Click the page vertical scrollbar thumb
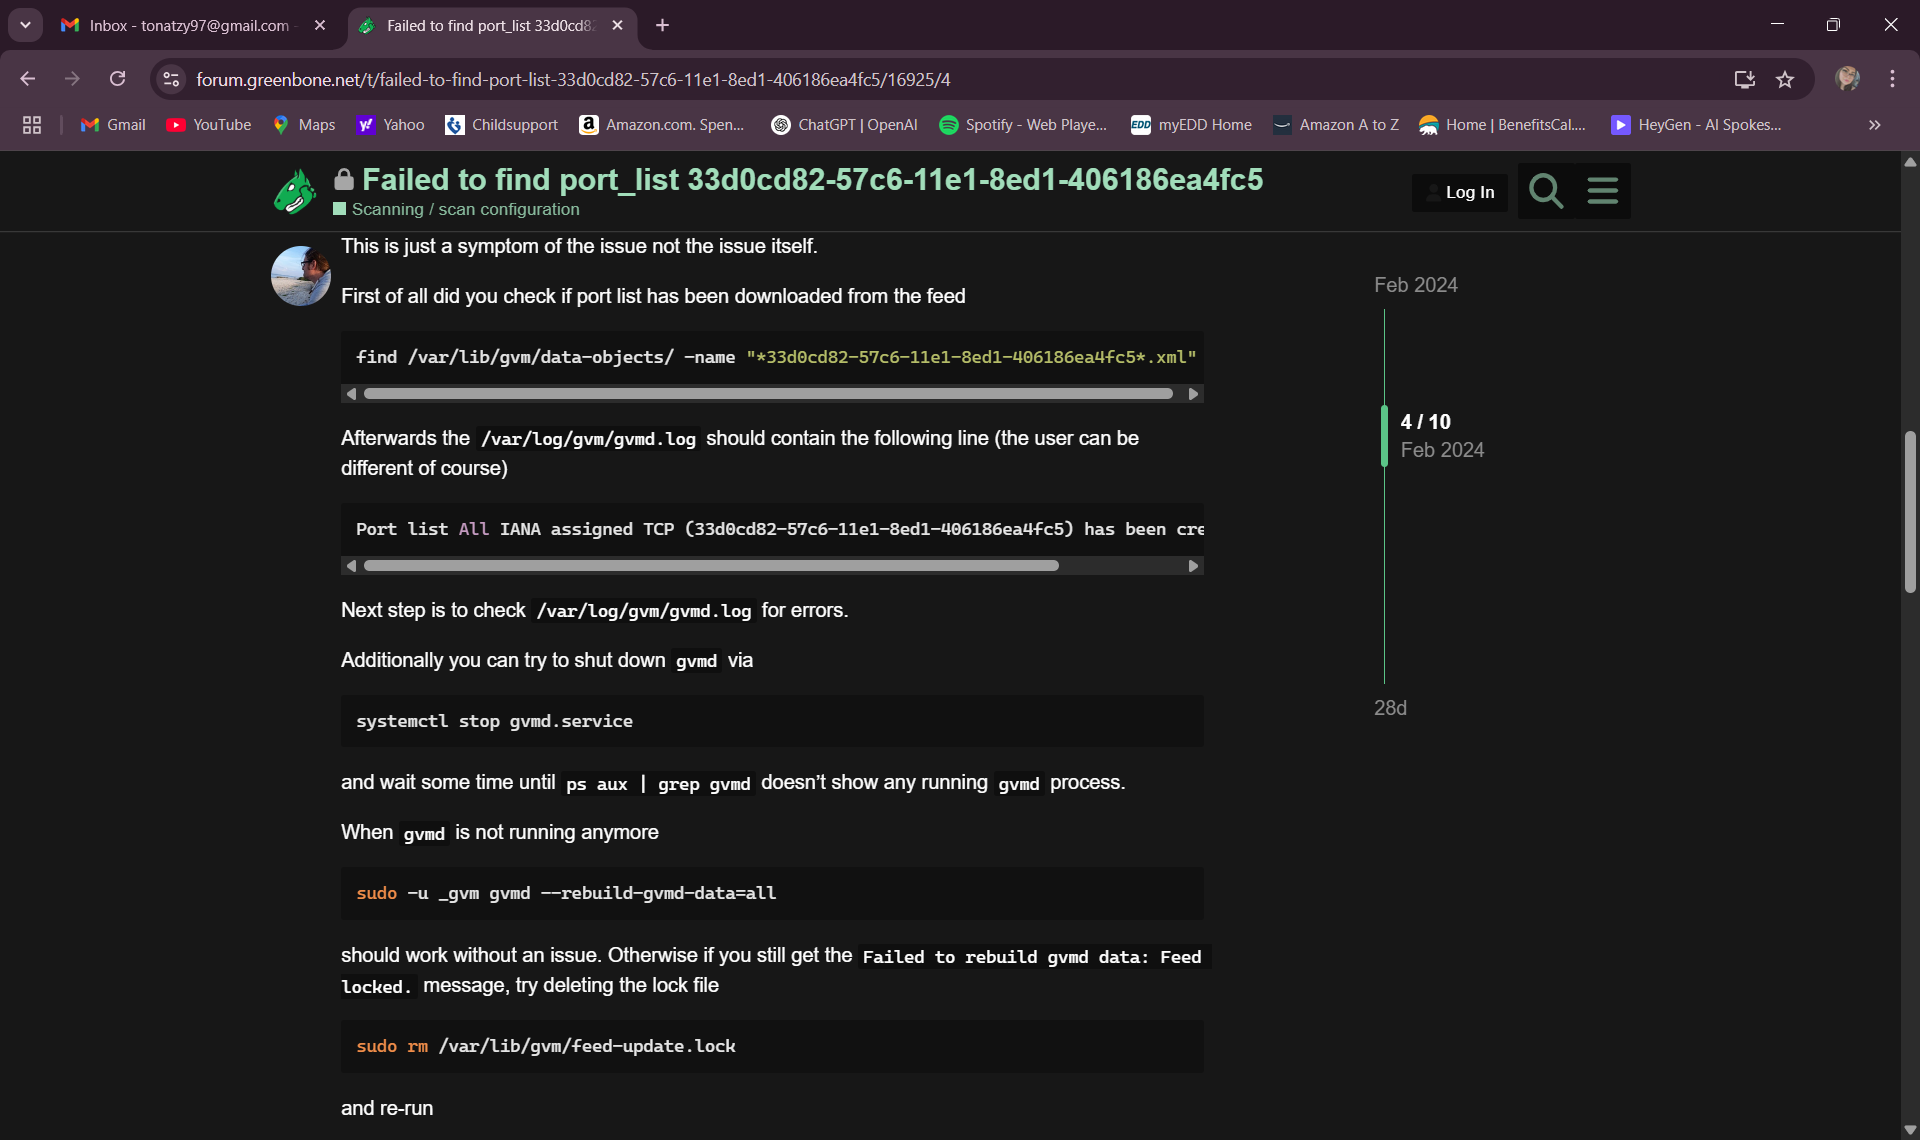 coord(1910,511)
